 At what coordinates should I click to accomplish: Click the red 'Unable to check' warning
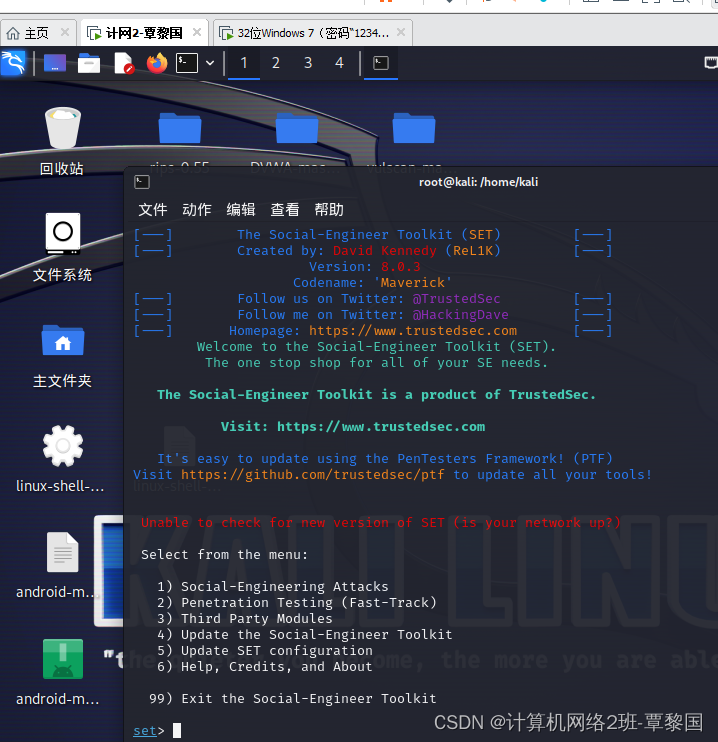coord(381,522)
